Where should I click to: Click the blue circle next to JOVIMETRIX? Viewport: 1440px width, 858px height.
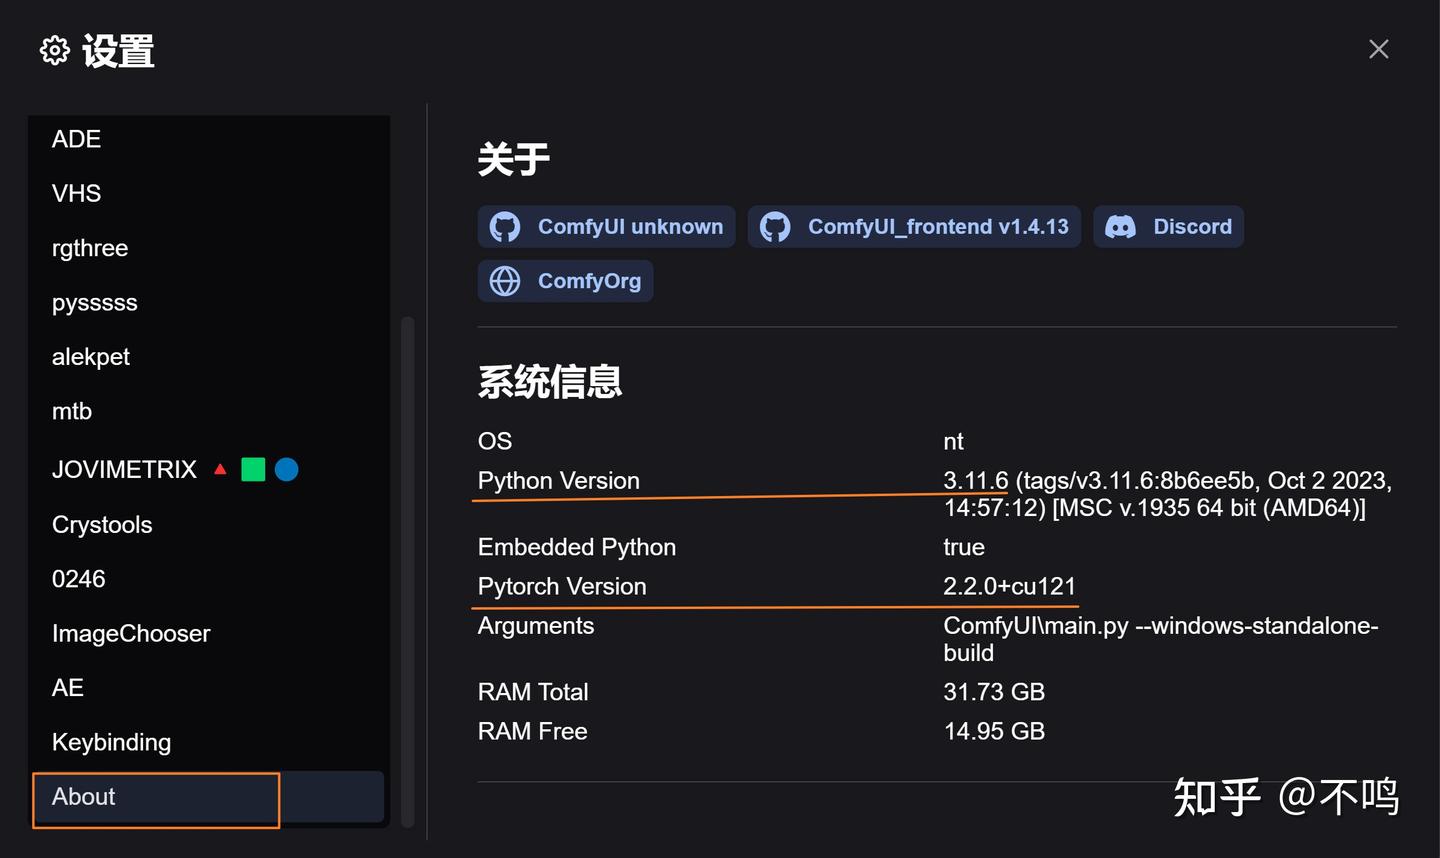click(x=287, y=469)
